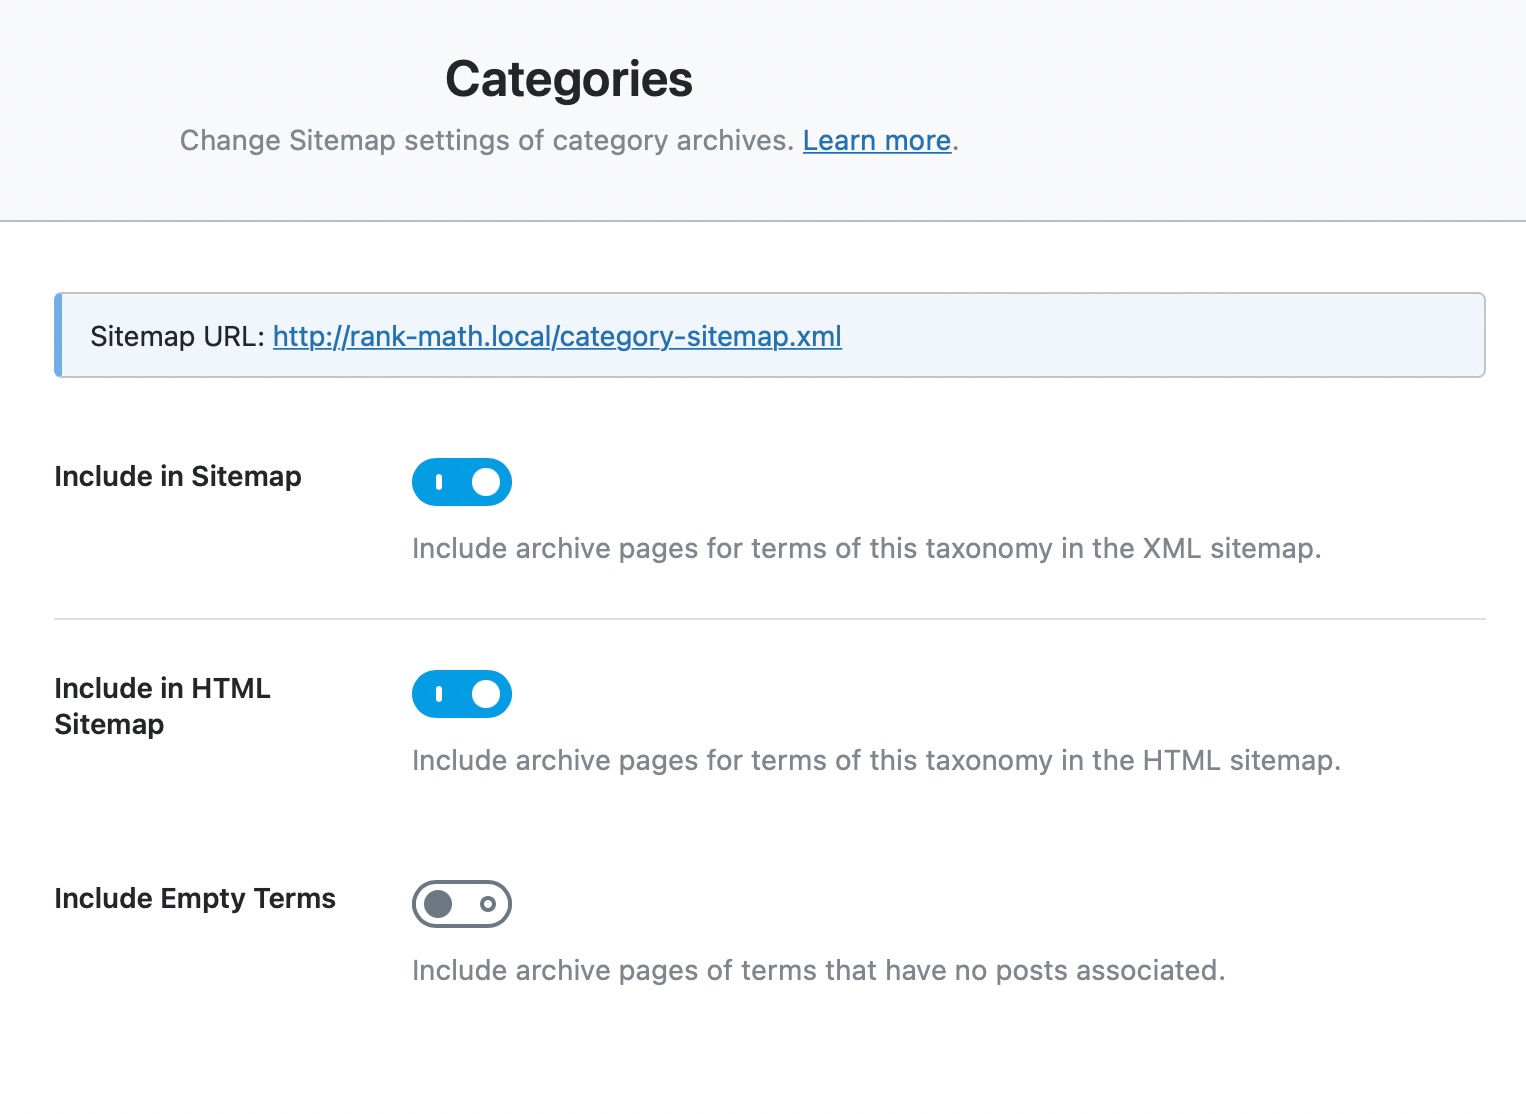
Task: Click the 'Include Empty Terms' label
Action: point(195,898)
